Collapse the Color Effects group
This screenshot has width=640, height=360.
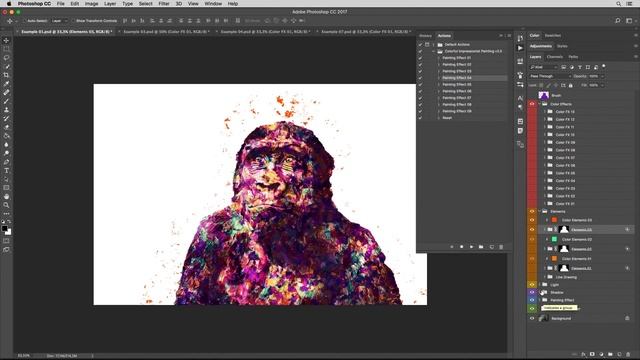540,104
